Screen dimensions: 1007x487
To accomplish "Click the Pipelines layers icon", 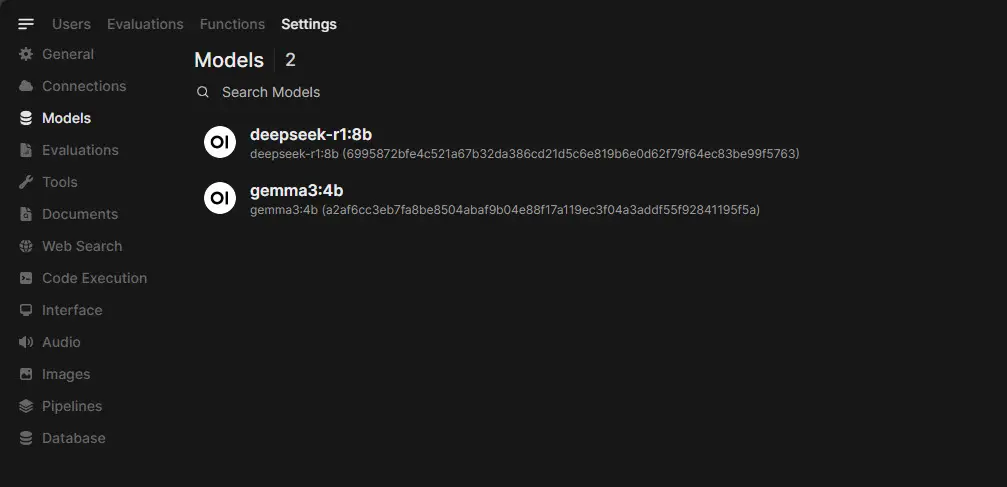I will point(26,406).
